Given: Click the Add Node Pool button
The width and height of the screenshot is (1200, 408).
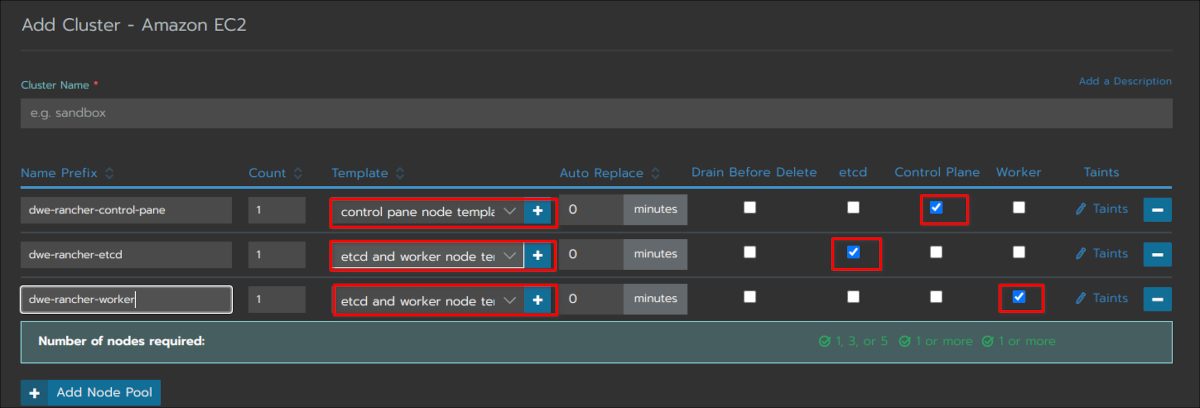Looking at the screenshot, I should (x=91, y=393).
